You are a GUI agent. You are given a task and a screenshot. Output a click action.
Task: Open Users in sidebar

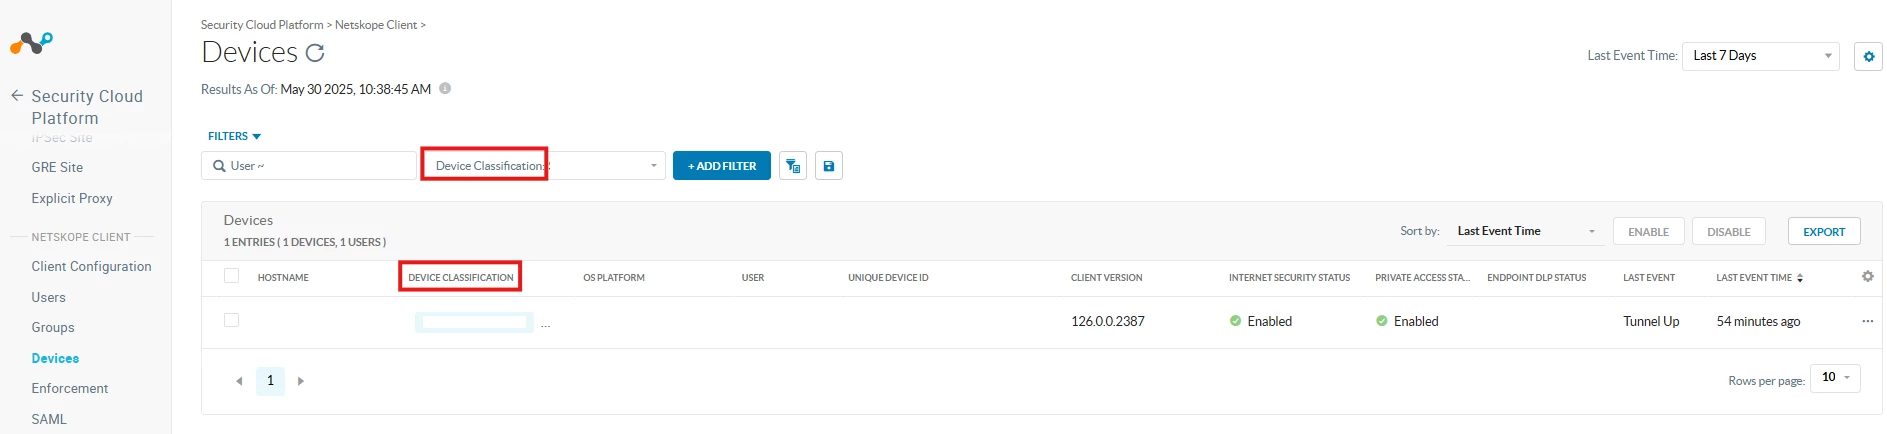click(48, 297)
